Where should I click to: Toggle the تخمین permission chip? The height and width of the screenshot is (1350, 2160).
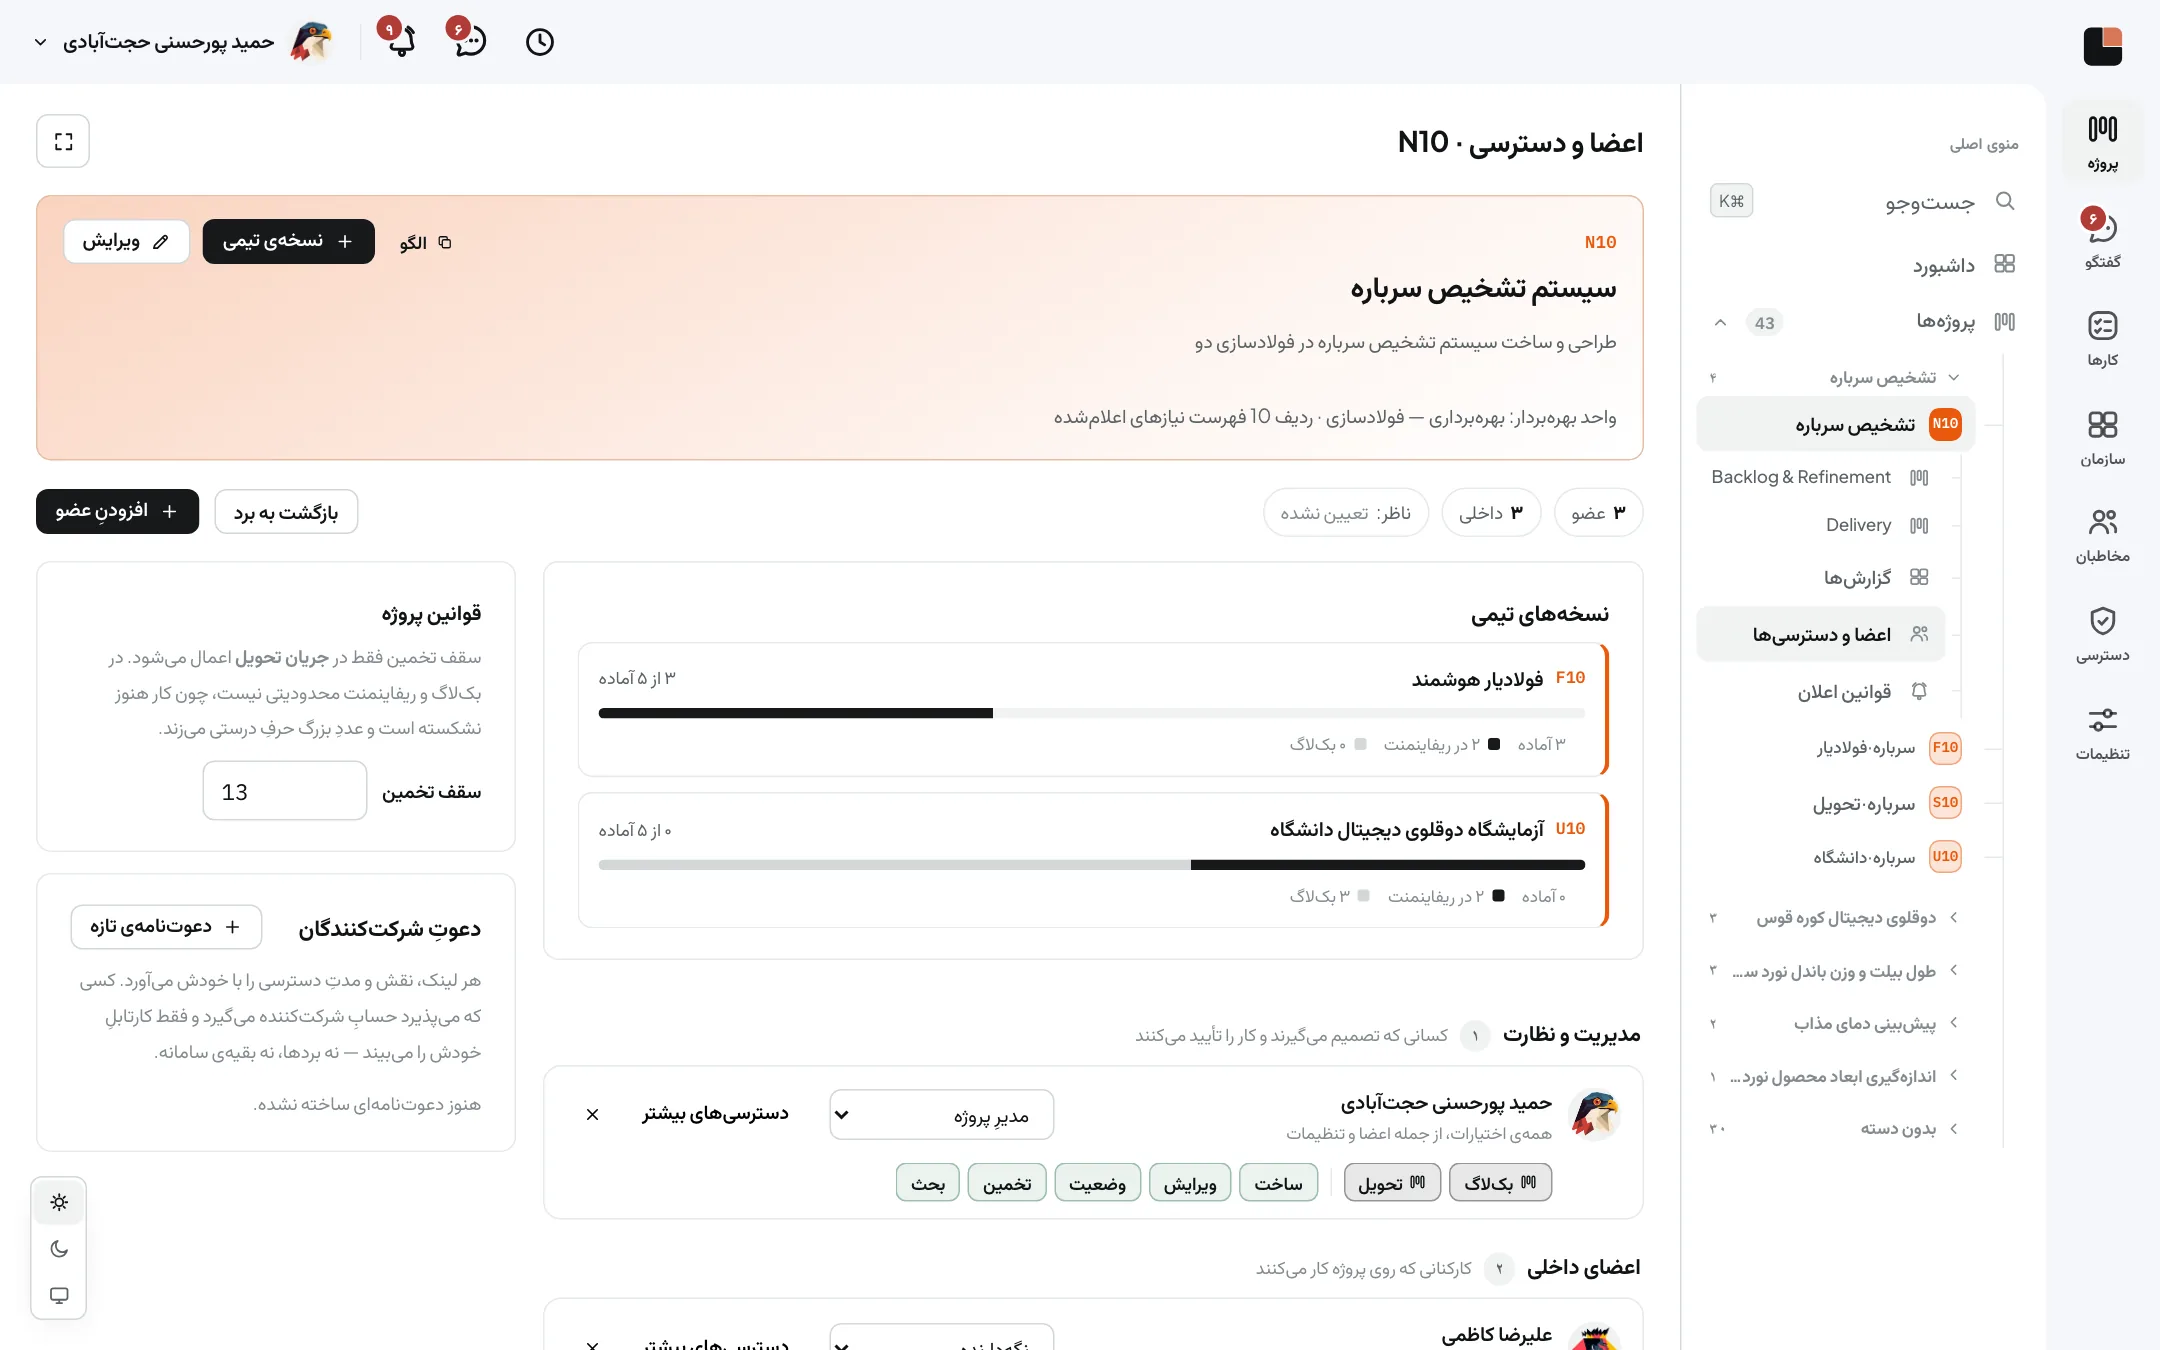(x=1007, y=1183)
